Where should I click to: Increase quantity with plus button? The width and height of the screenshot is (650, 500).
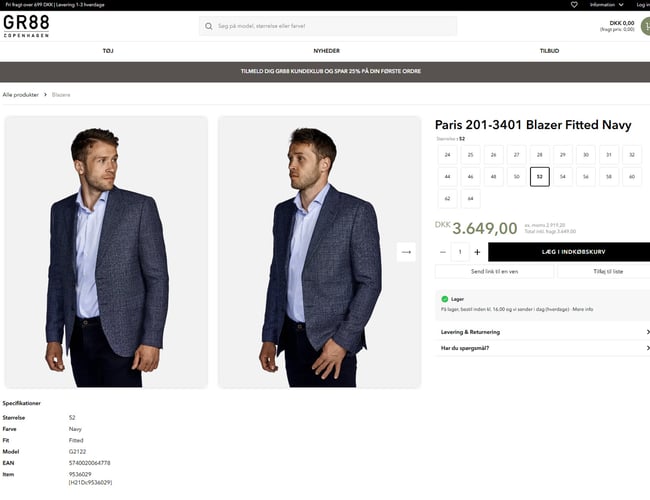pyautogui.click(x=477, y=252)
